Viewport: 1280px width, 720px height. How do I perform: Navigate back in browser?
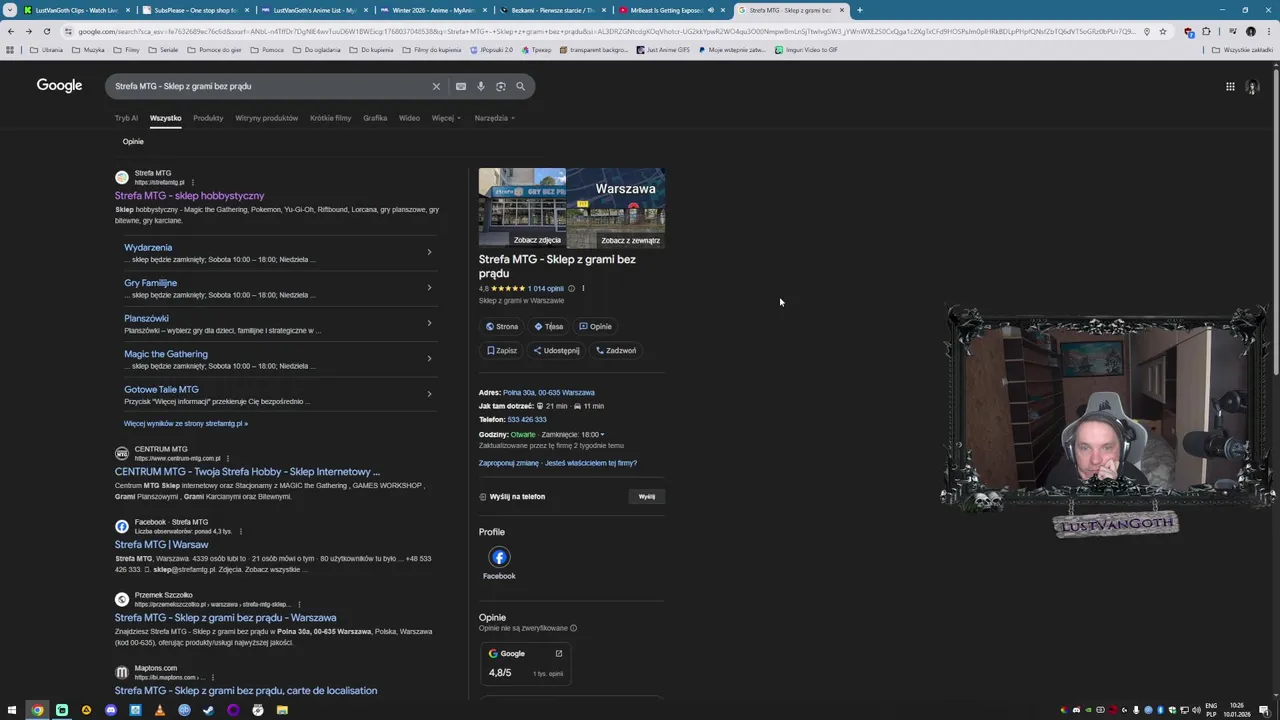point(10,31)
